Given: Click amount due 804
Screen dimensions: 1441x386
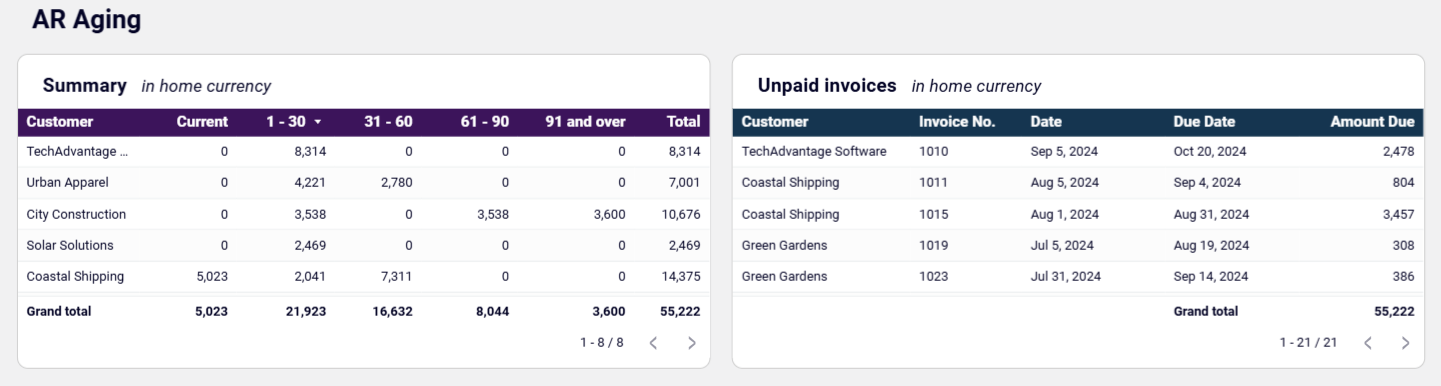Looking at the screenshot, I should (1403, 183).
